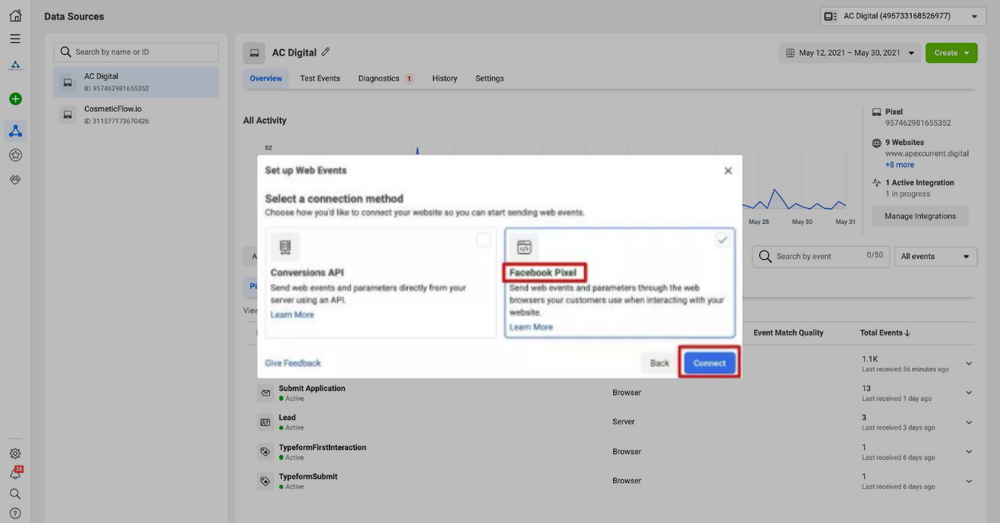
Task: Check the Conversions API option checkbox
Action: [483, 240]
